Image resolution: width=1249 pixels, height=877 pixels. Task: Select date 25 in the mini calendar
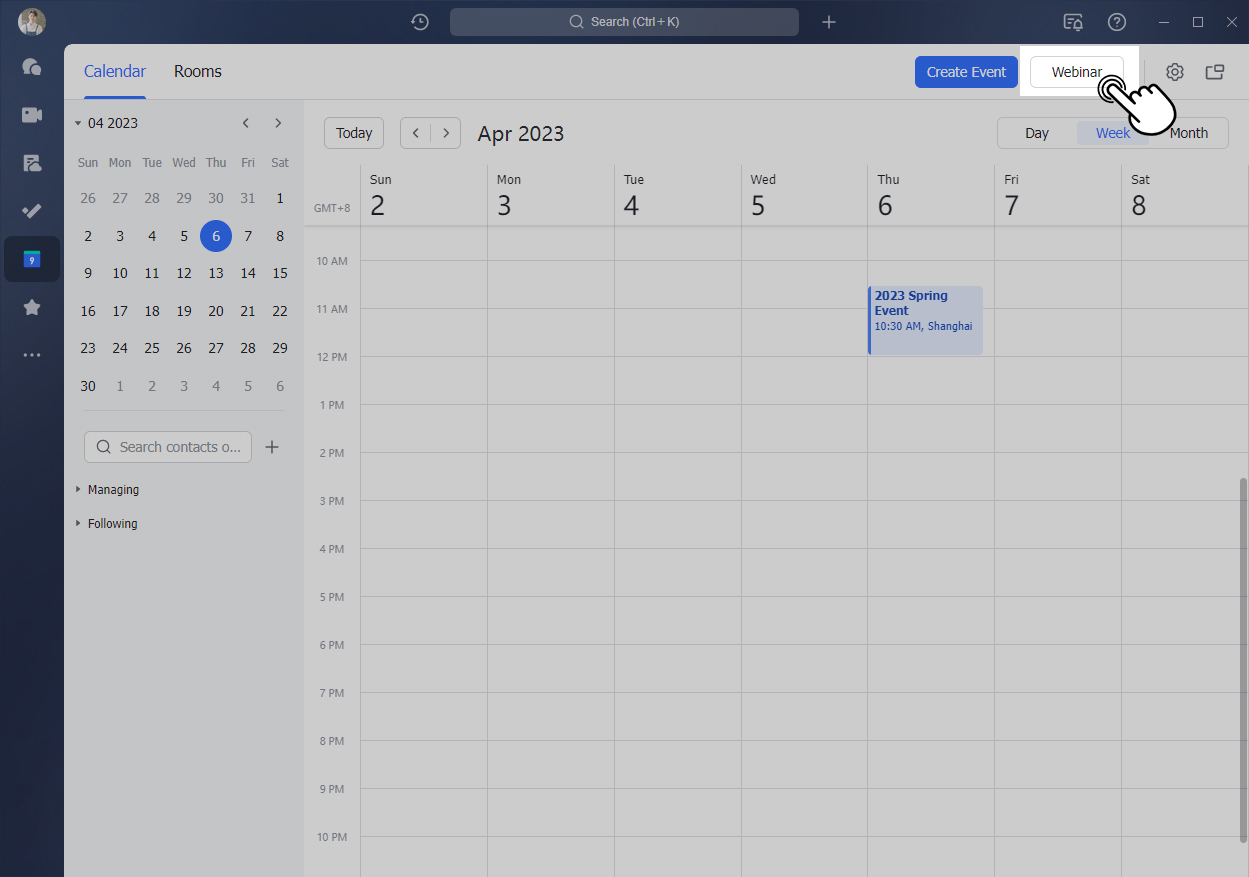(x=152, y=348)
